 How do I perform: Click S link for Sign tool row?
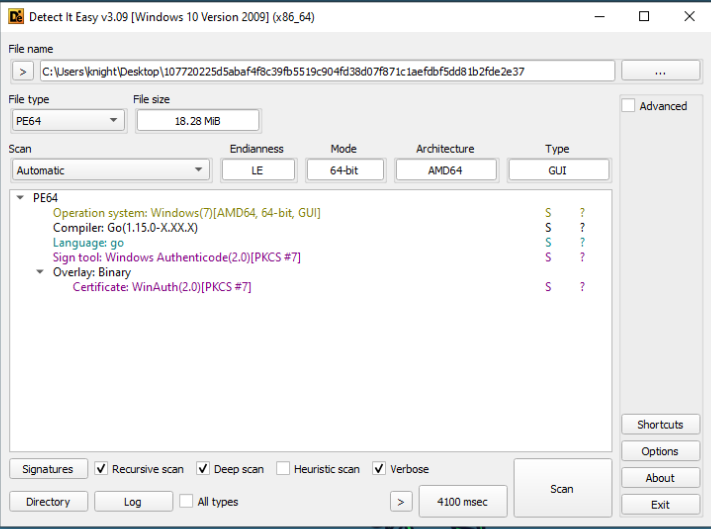point(548,257)
